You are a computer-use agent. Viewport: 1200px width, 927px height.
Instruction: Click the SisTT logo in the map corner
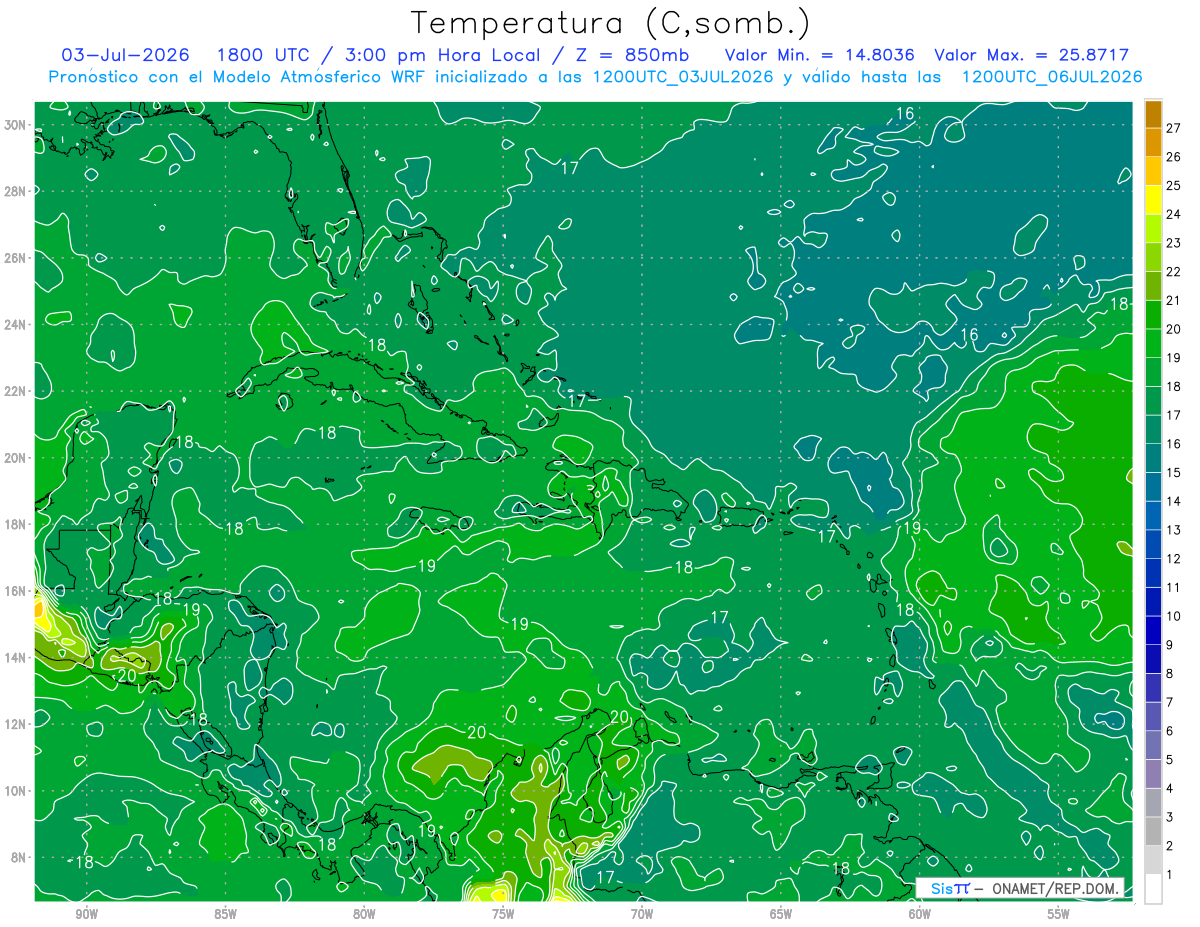click(950, 888)
